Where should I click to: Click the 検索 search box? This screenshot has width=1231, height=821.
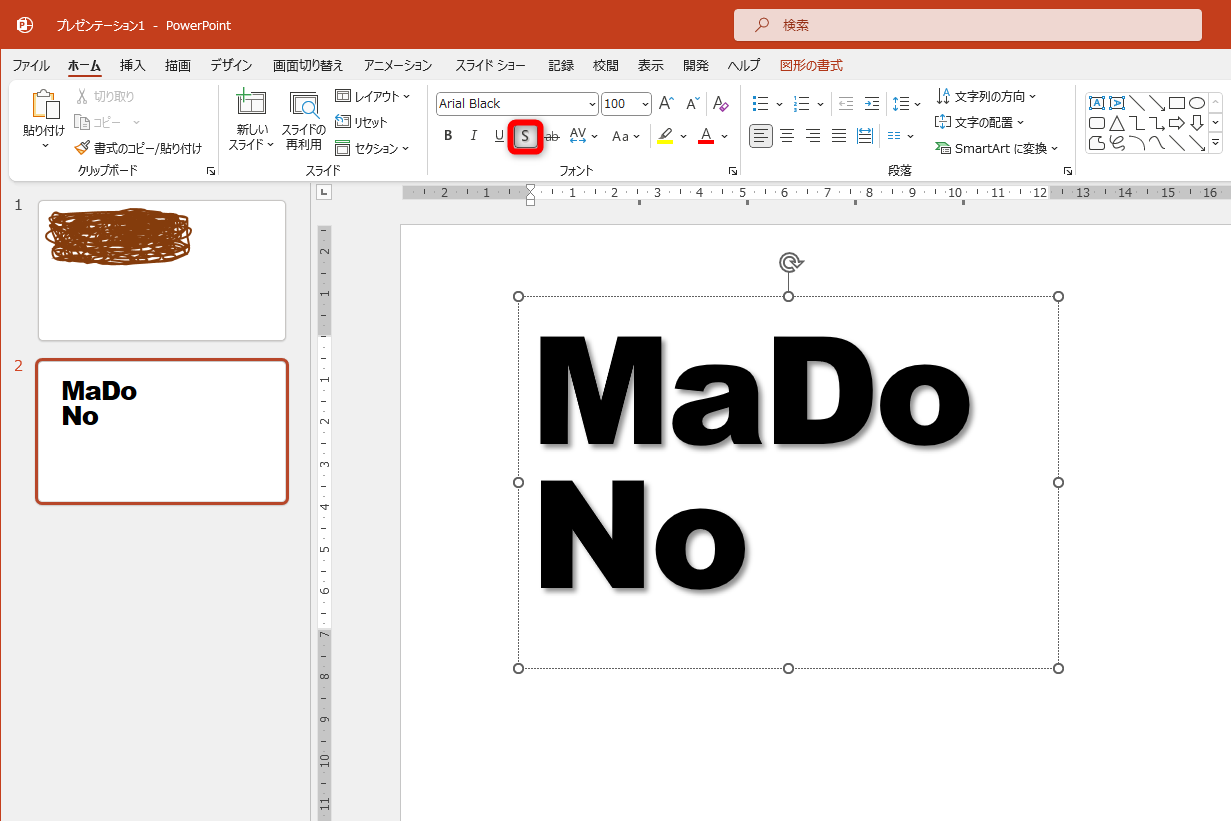pyautogui.click(x=968, y=25)
